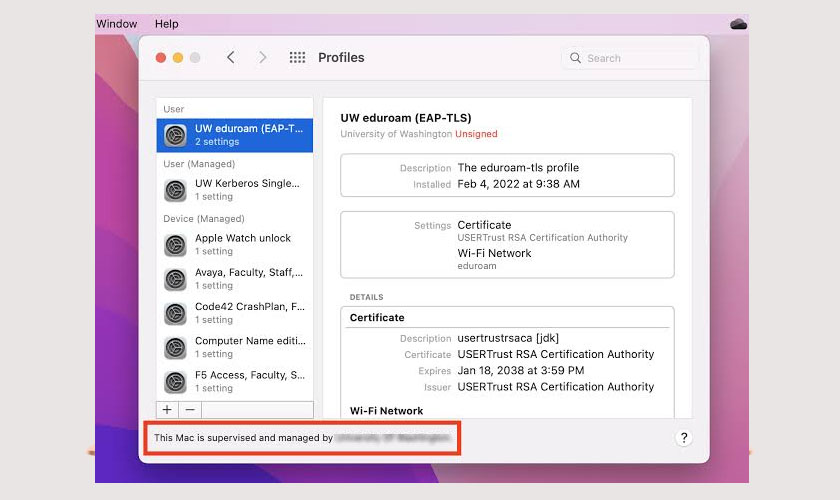Click the cloud icon in menu bar
Image resolution: width=840 pixels, height=500 pixels.
(x=739, y=24)
